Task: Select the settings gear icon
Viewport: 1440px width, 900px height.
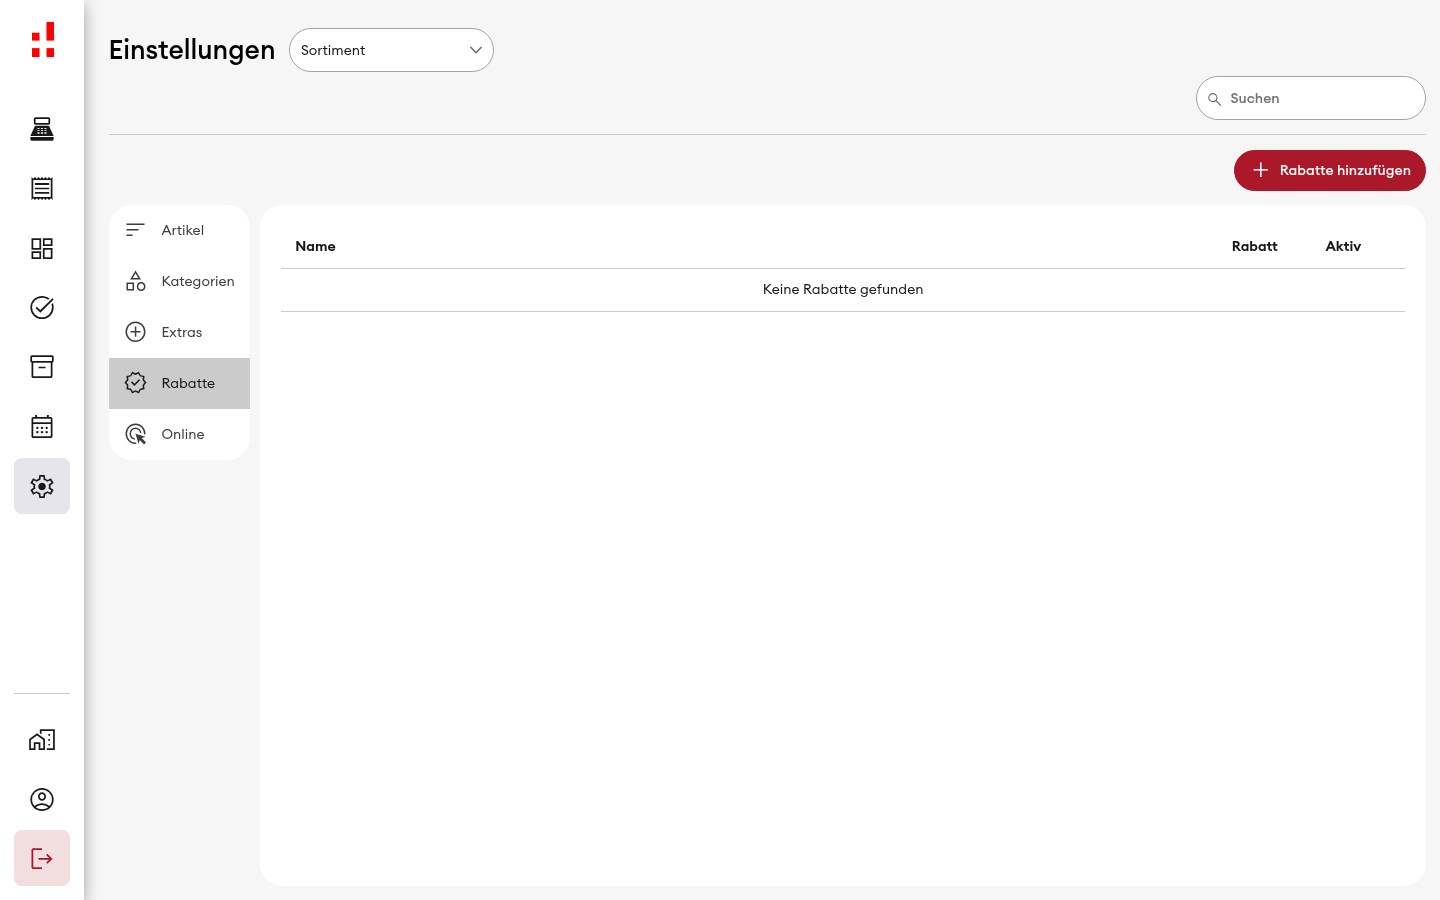Action: pyautogui.click(x=42, y=486)
